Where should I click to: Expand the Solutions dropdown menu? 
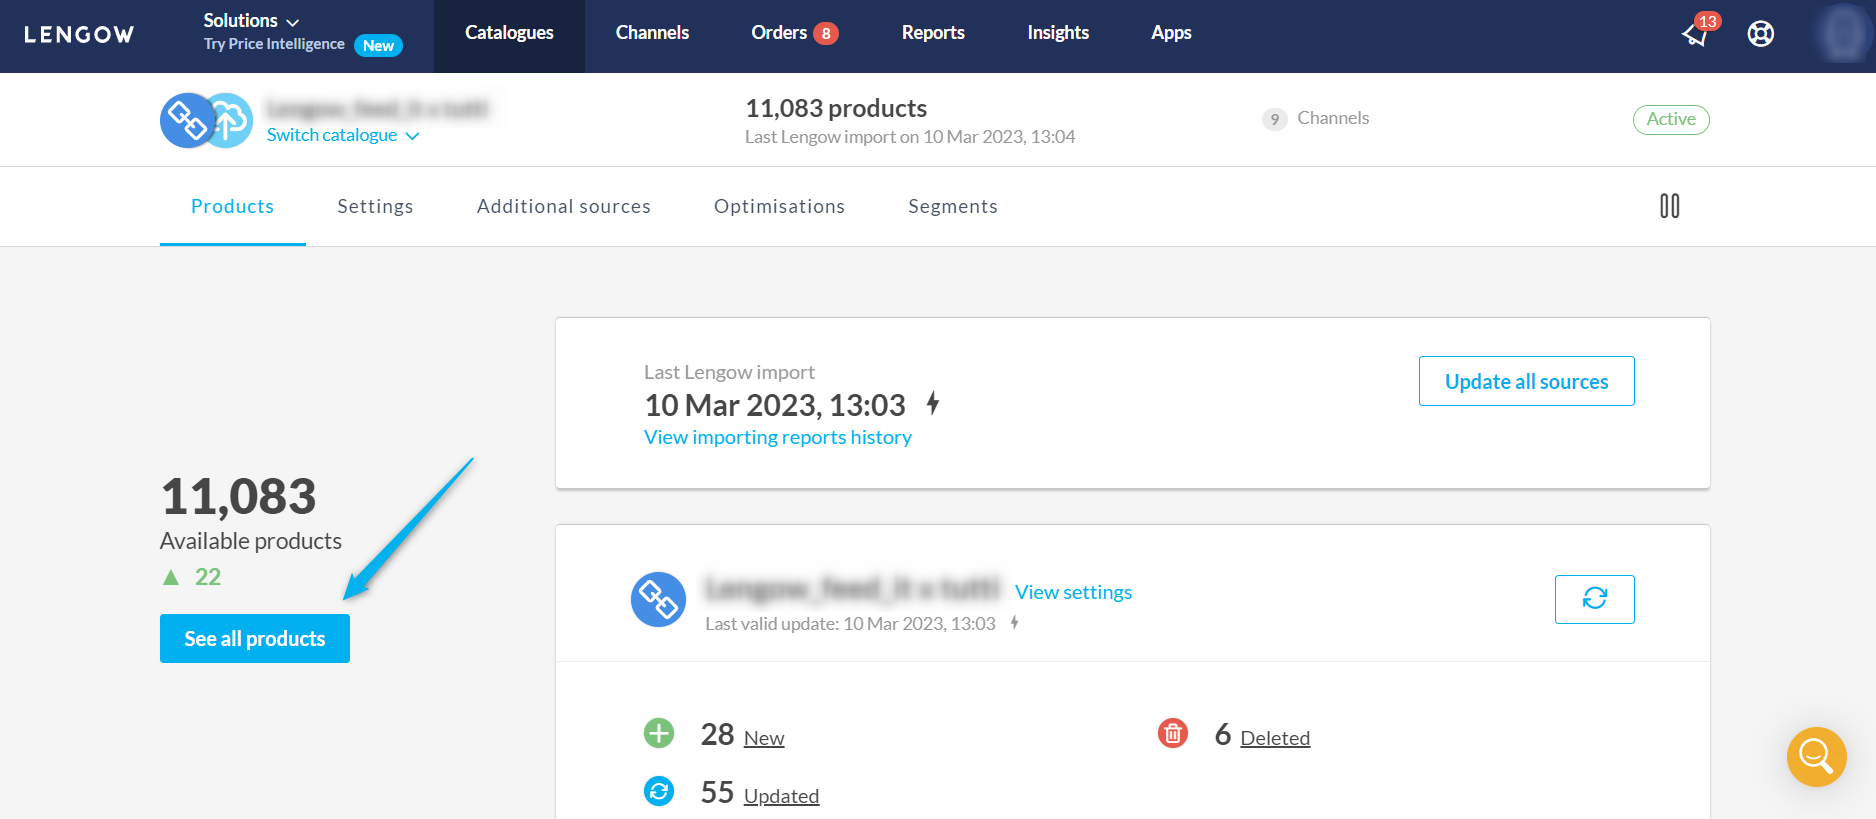point(251,21)
